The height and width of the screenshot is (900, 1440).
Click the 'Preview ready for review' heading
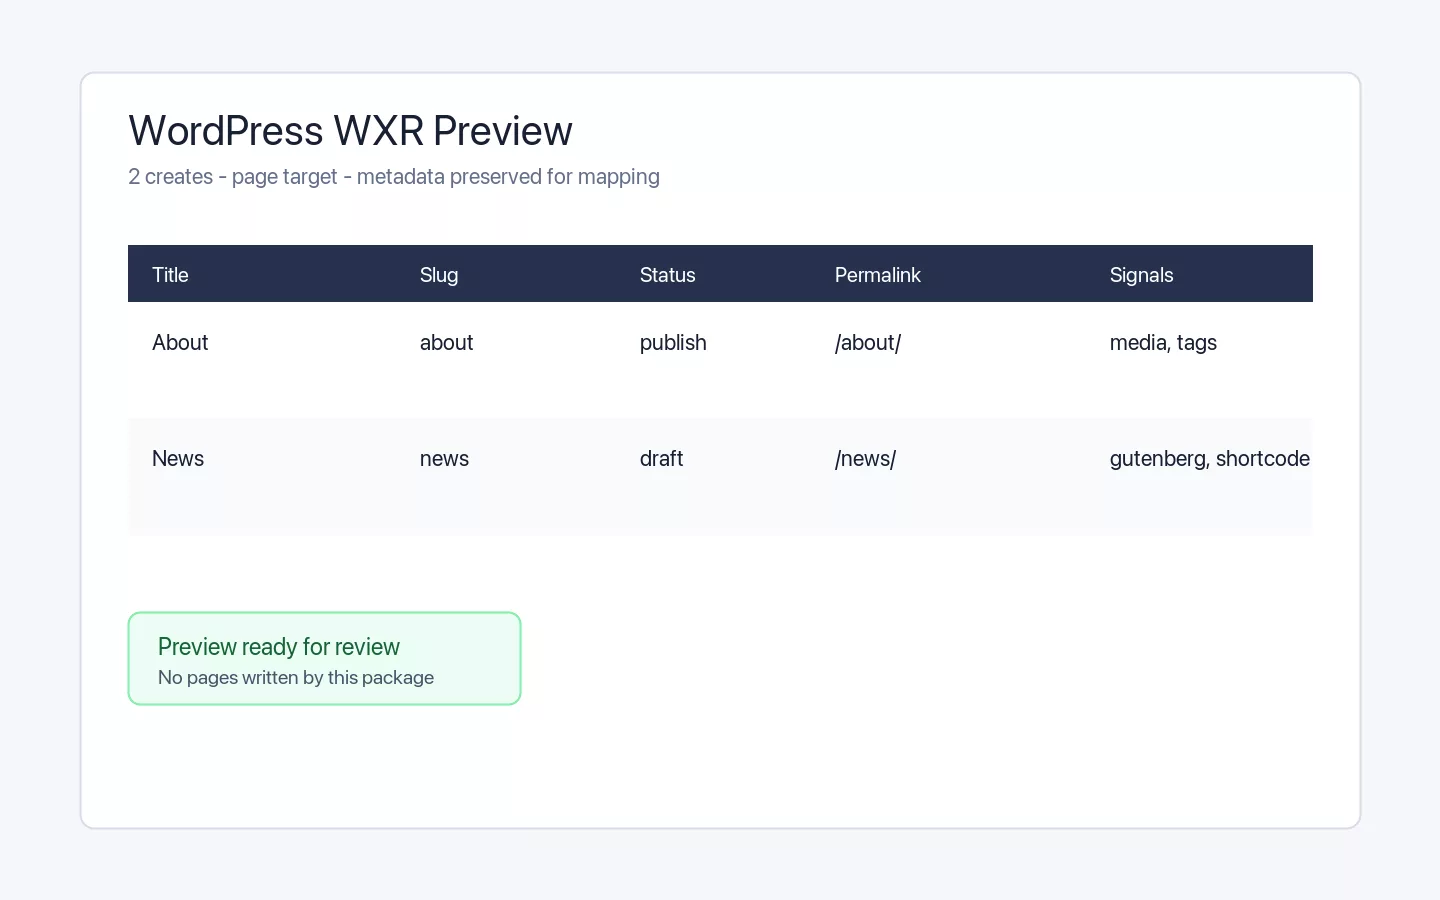point(279,647)
